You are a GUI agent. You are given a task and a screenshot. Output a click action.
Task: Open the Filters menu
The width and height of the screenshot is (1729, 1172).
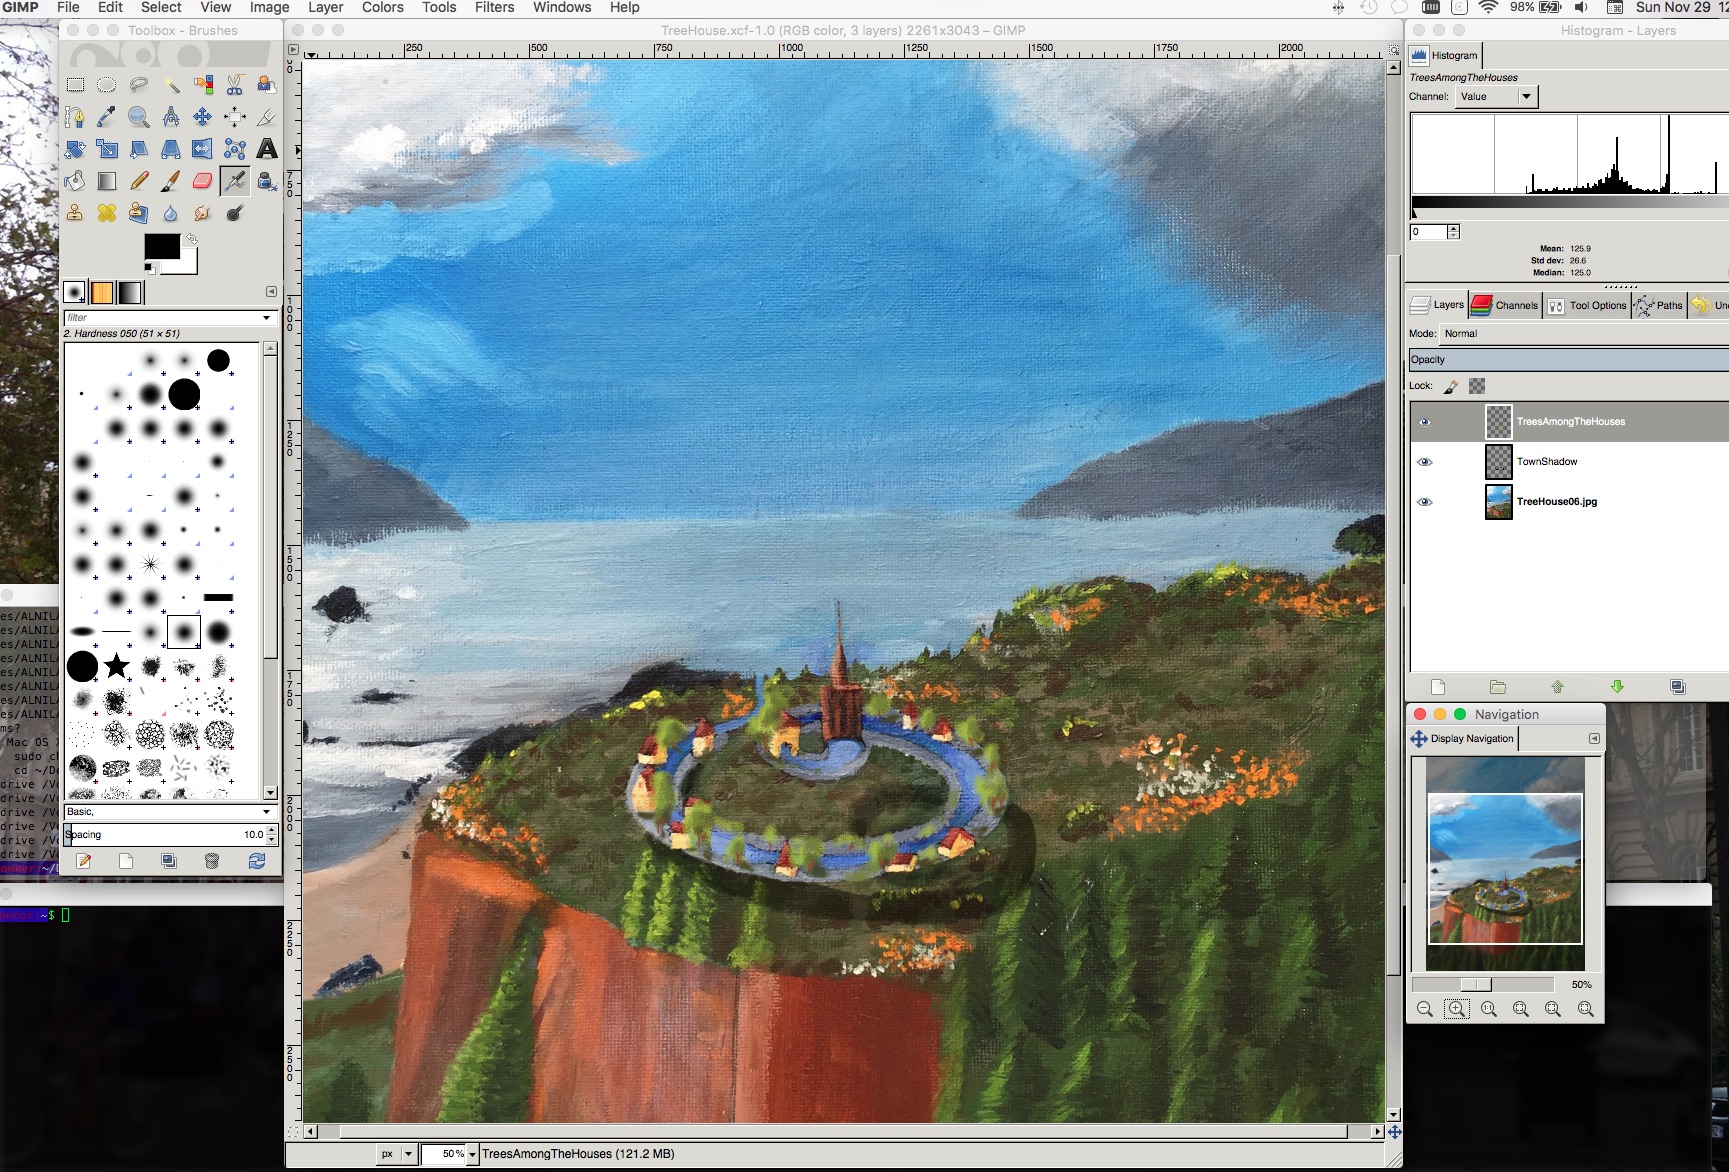coord(494,8)
